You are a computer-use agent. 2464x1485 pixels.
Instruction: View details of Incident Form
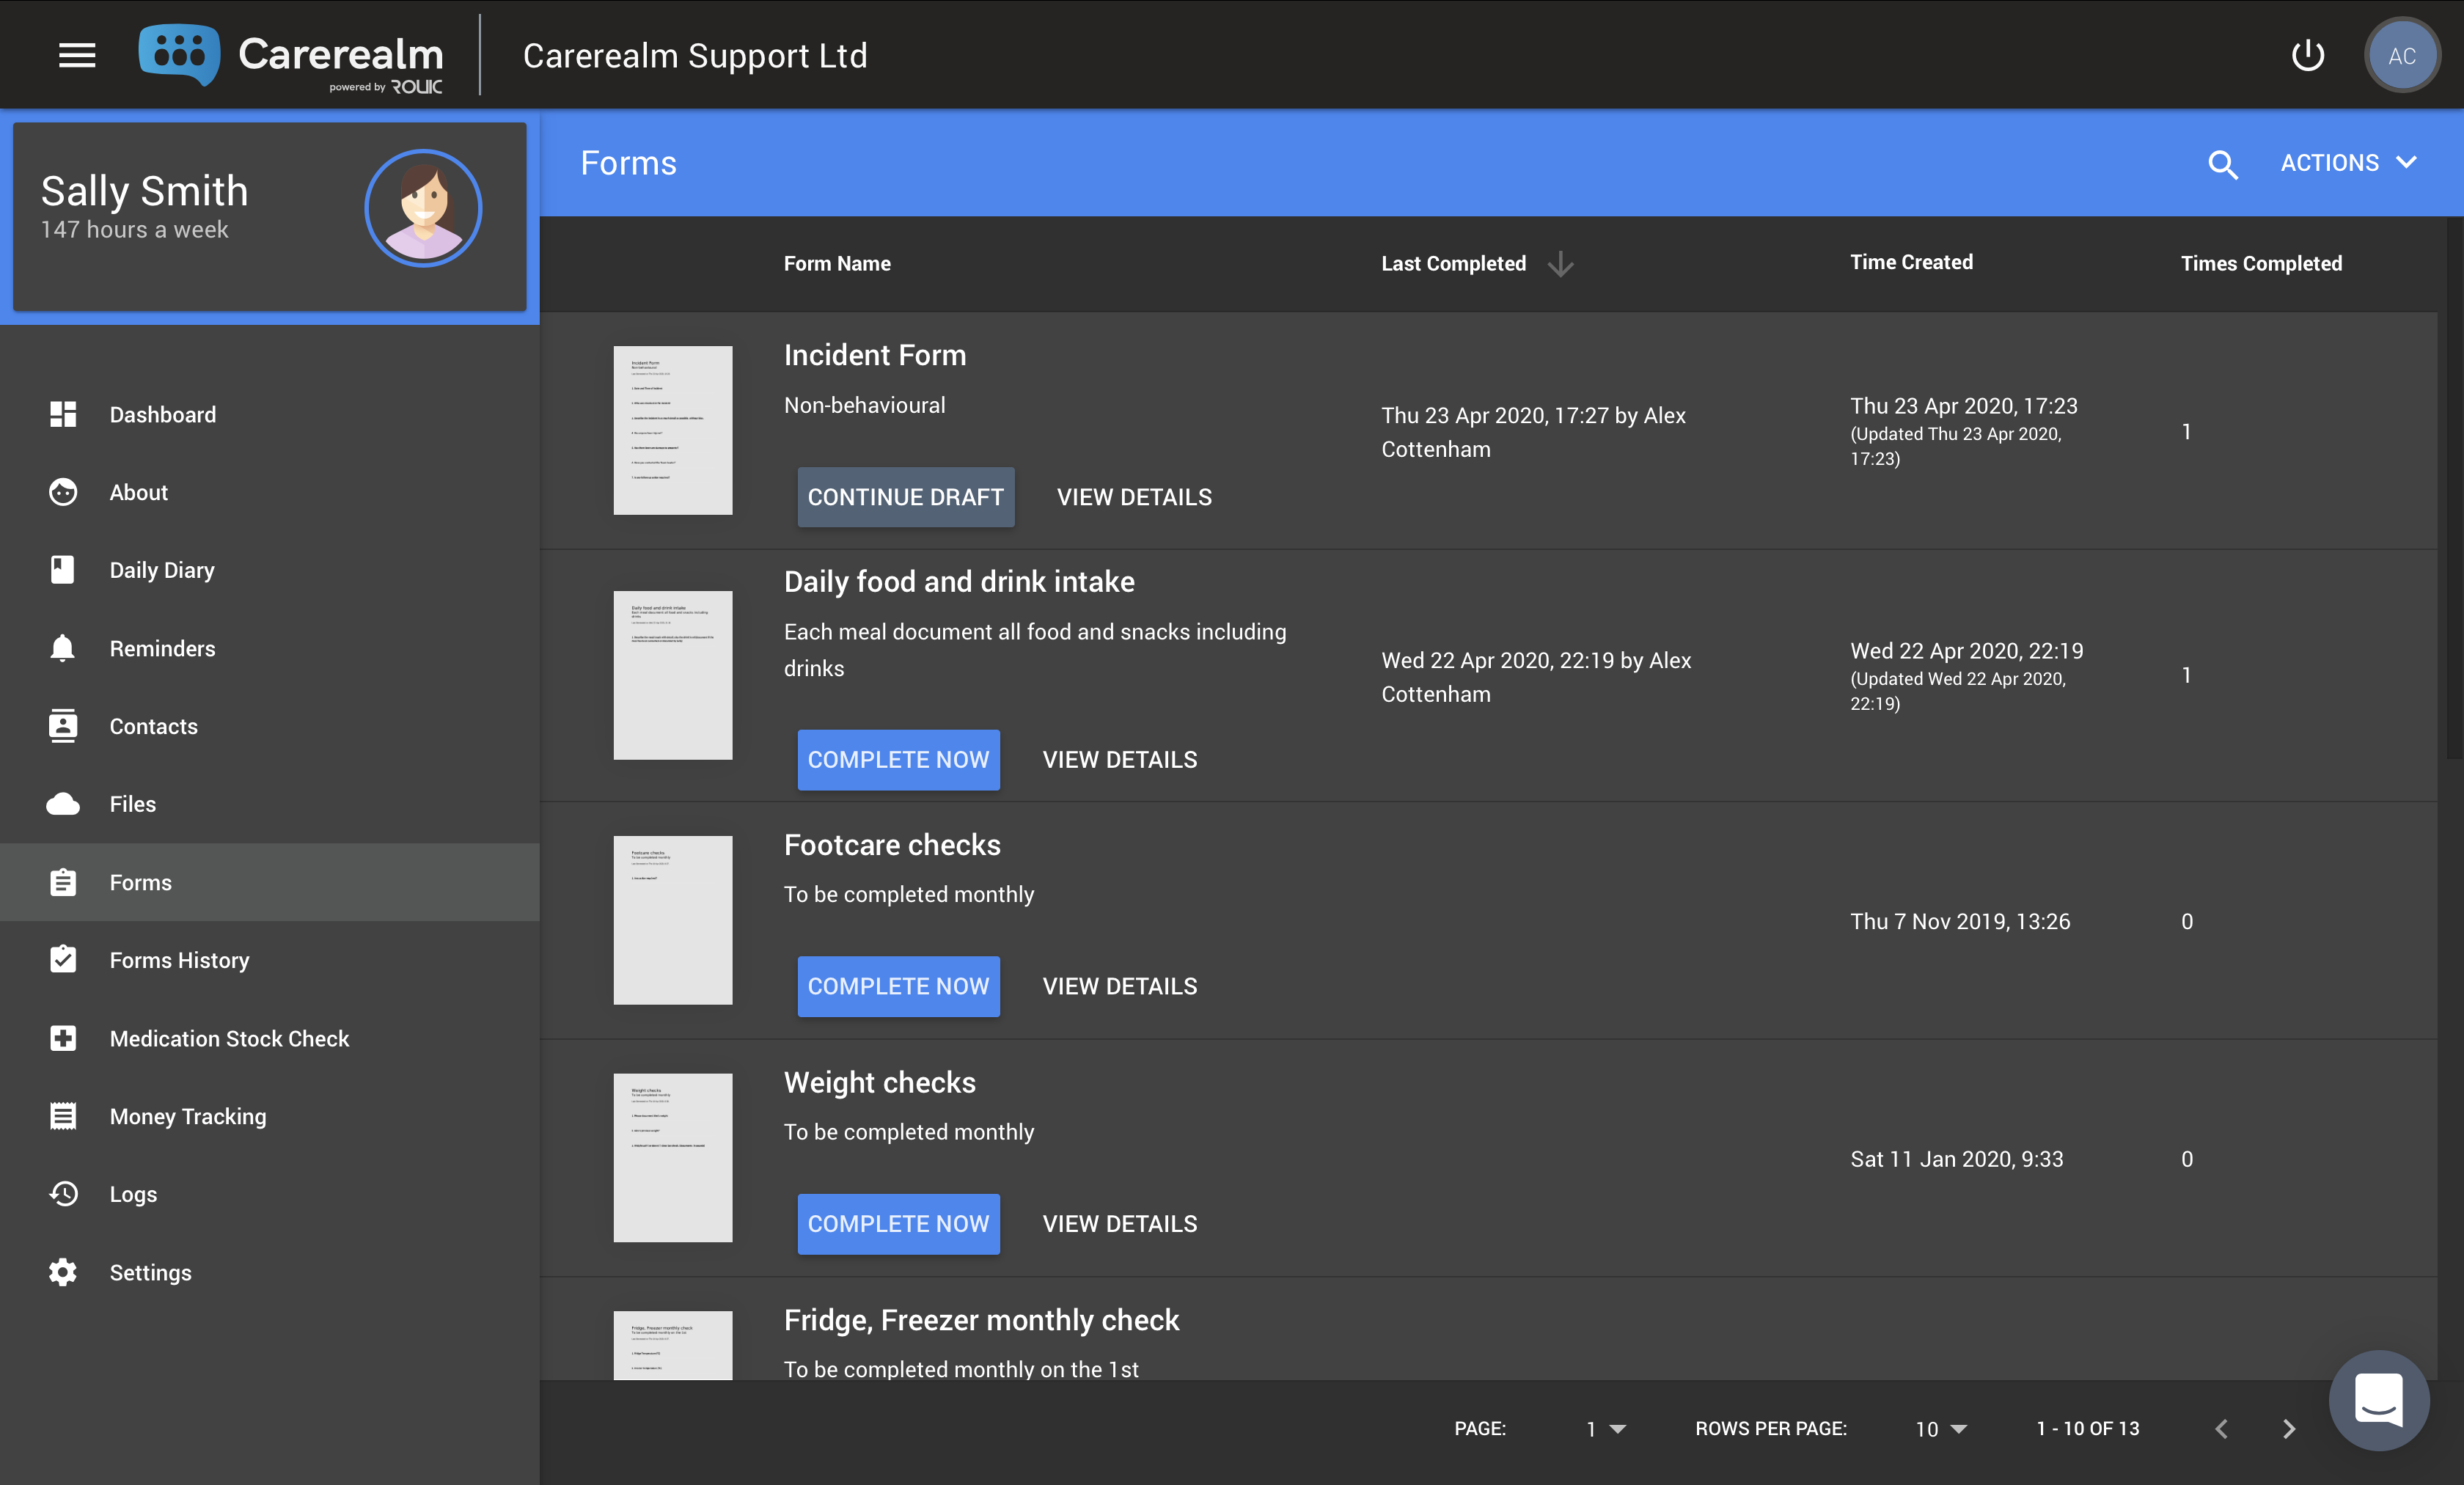tap(1134, 497)
